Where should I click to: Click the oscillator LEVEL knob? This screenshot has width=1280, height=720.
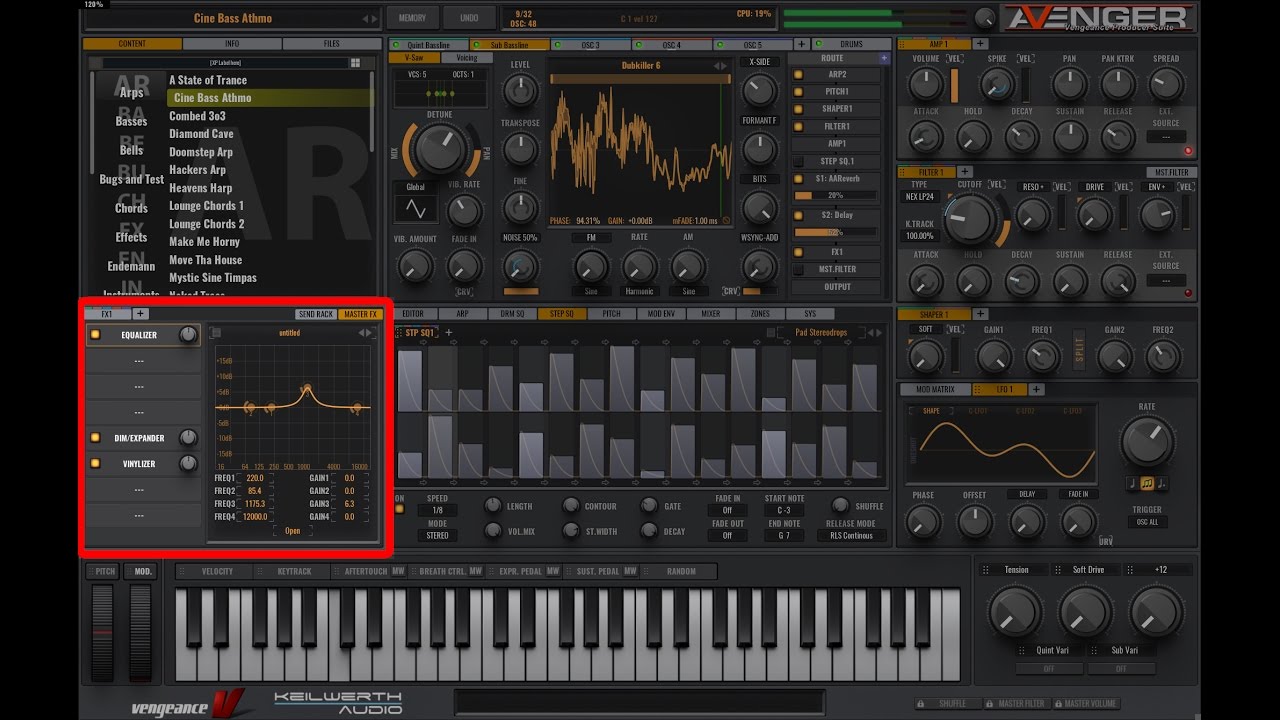520,91
